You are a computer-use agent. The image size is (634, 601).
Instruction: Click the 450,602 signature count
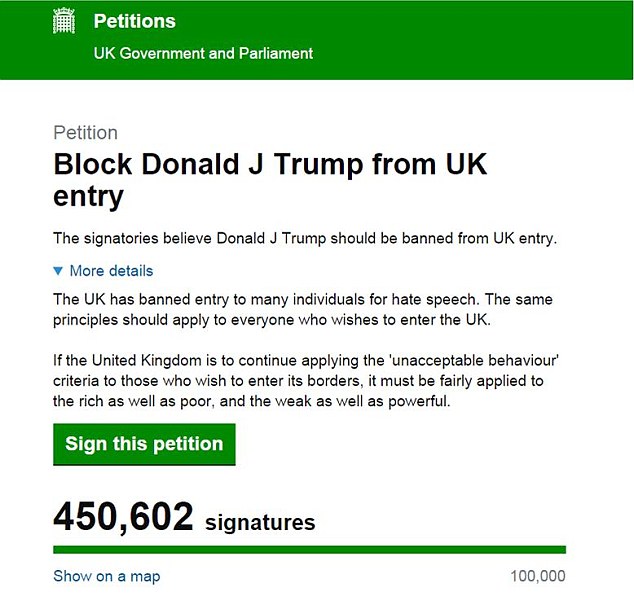pos(123,516)
